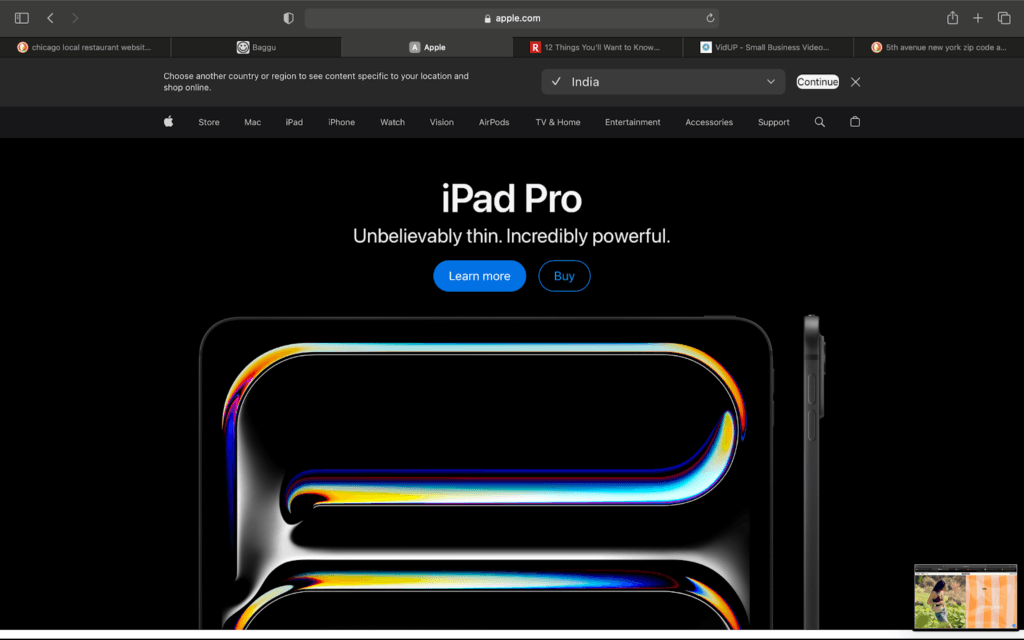
Task: Open the Store menu
Action: (209, 122)
